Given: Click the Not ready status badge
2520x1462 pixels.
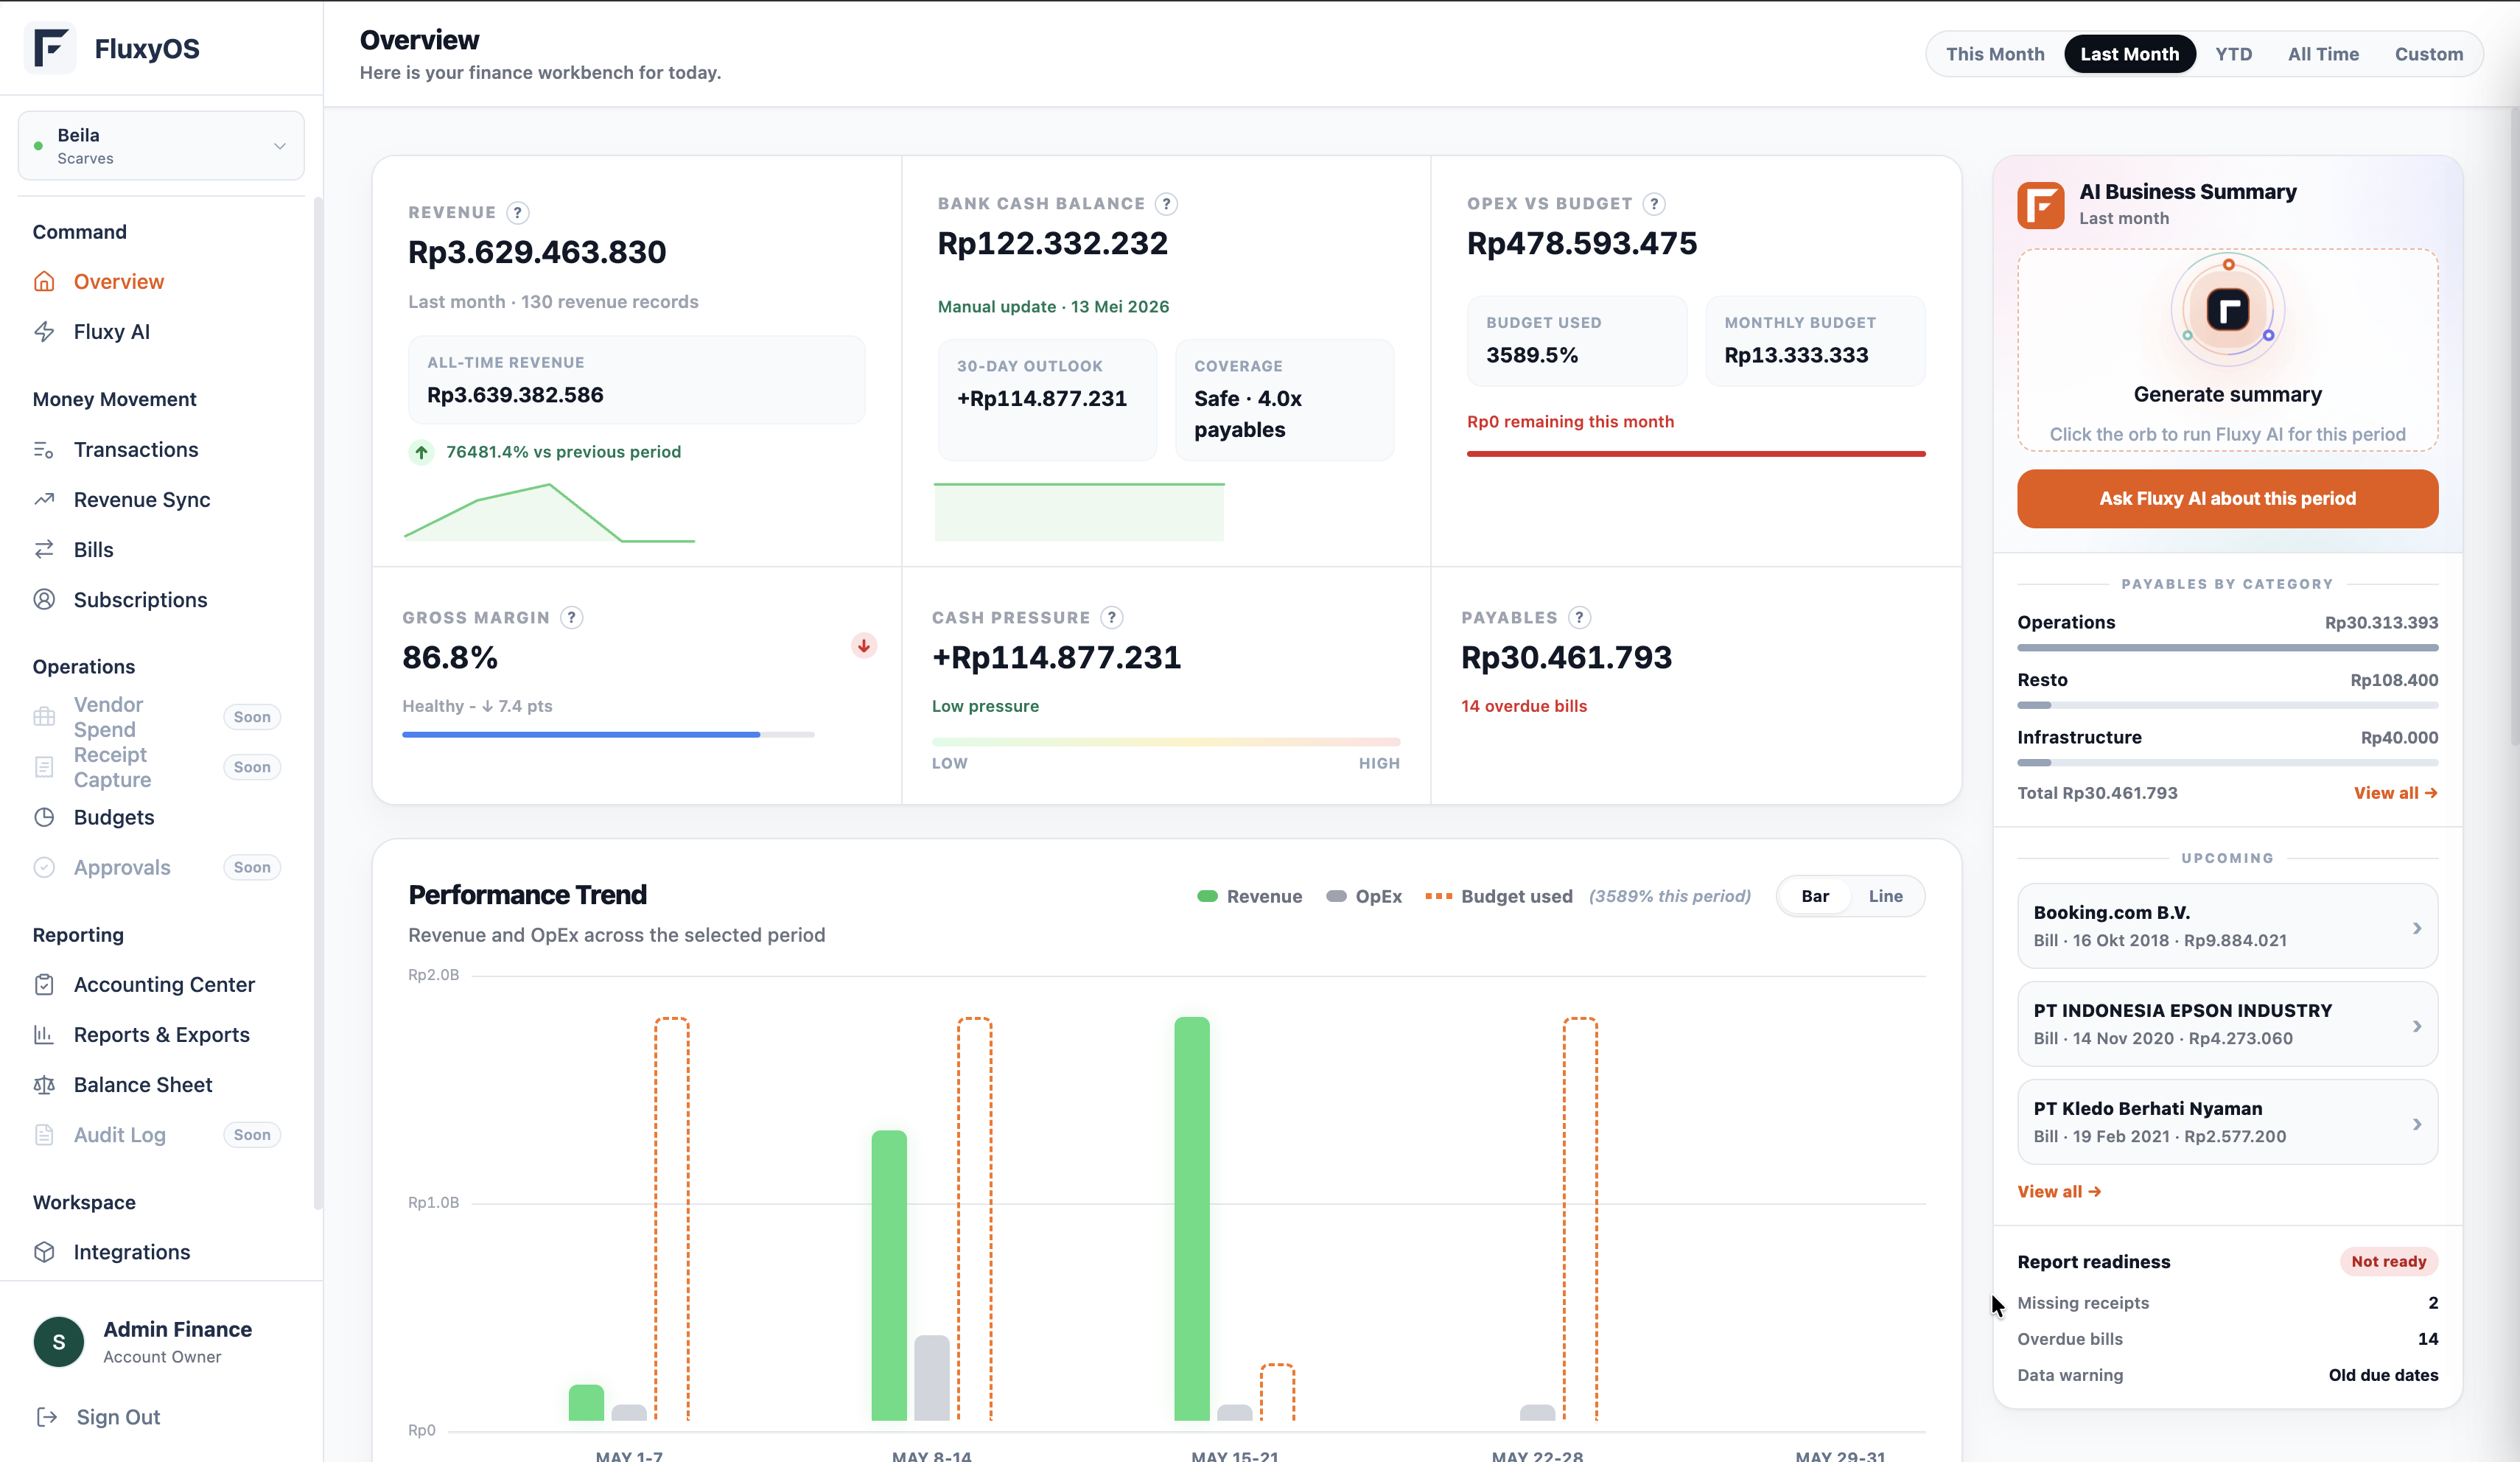Looking at the screenshot, I should (x=2388, y=1261).
